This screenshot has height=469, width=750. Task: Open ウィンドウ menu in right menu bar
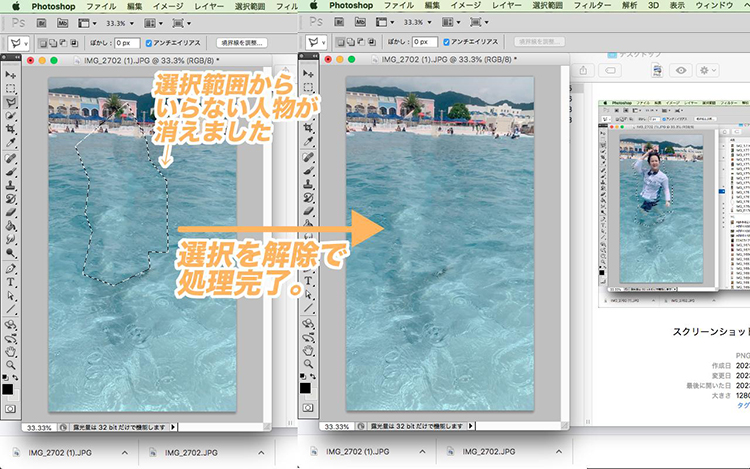pos(714,6)
